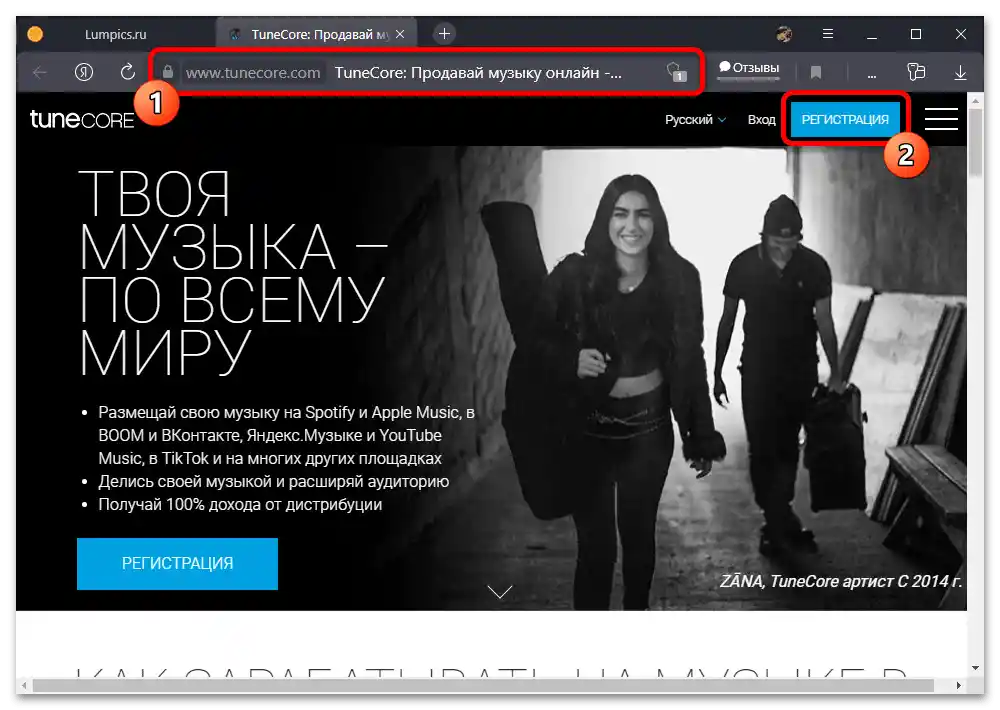Click the Делись своей музыкой bullet text

tap(274, 482)
